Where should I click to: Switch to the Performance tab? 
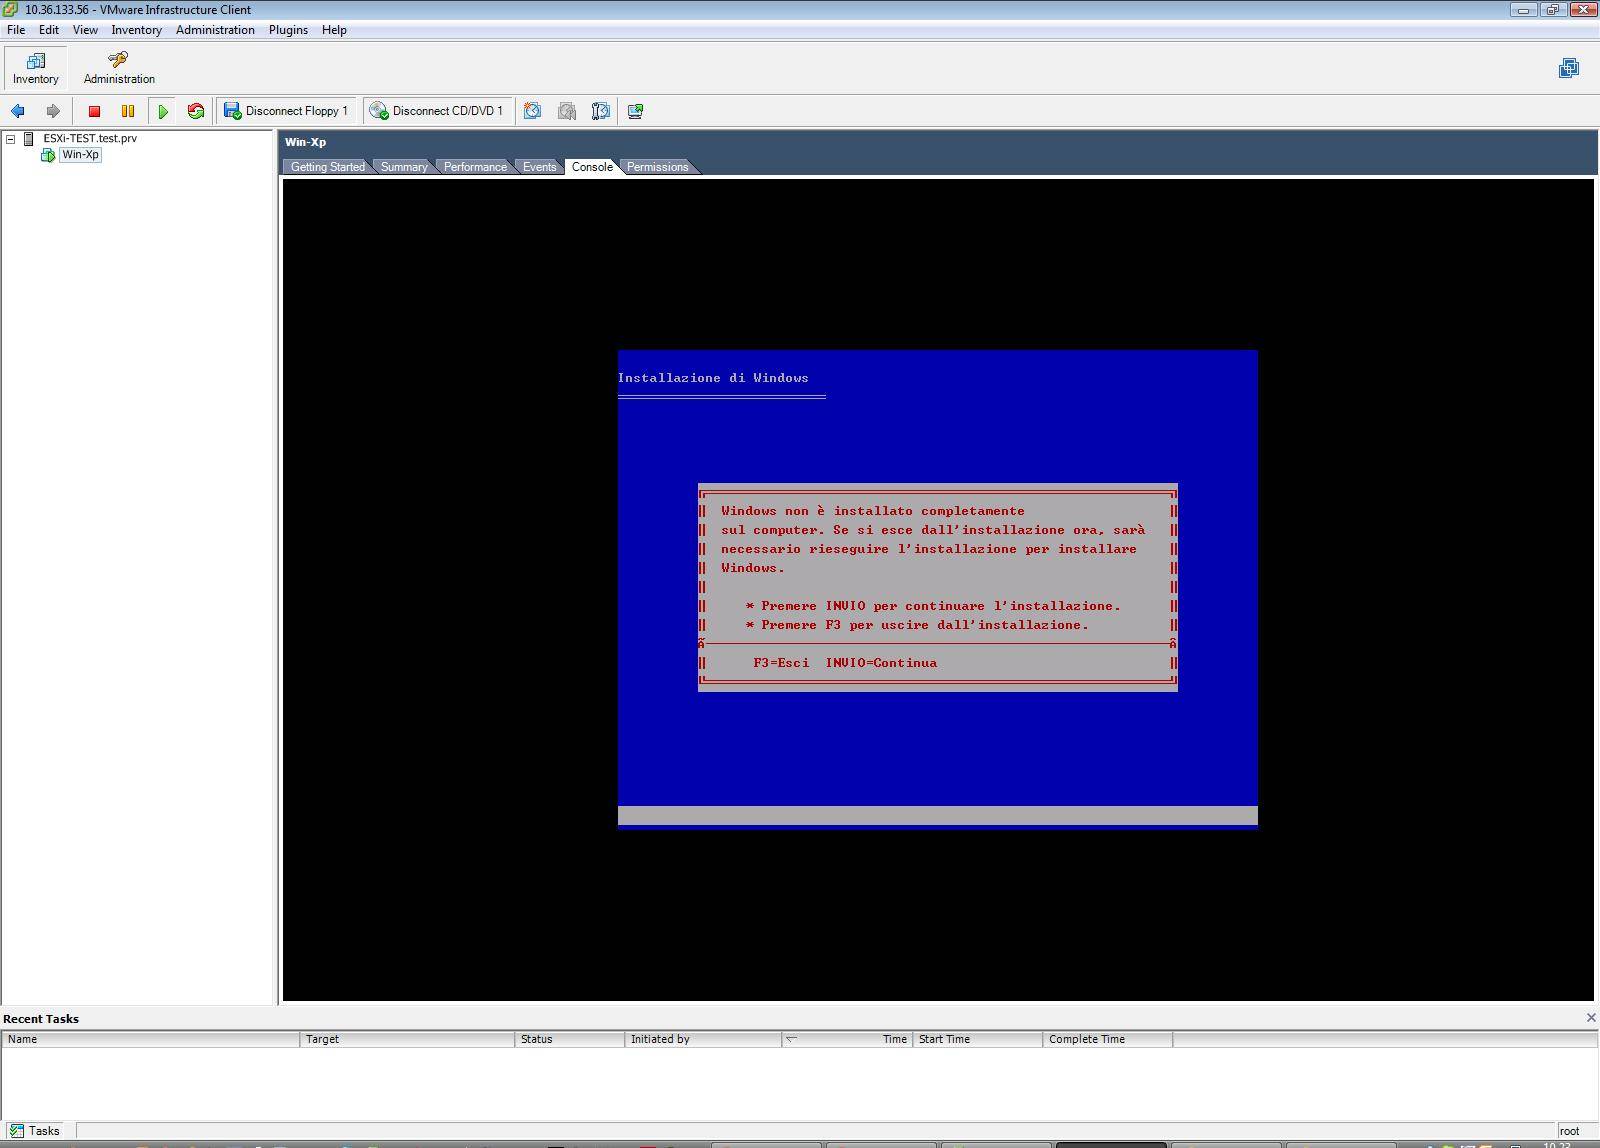tap(475, 167)
